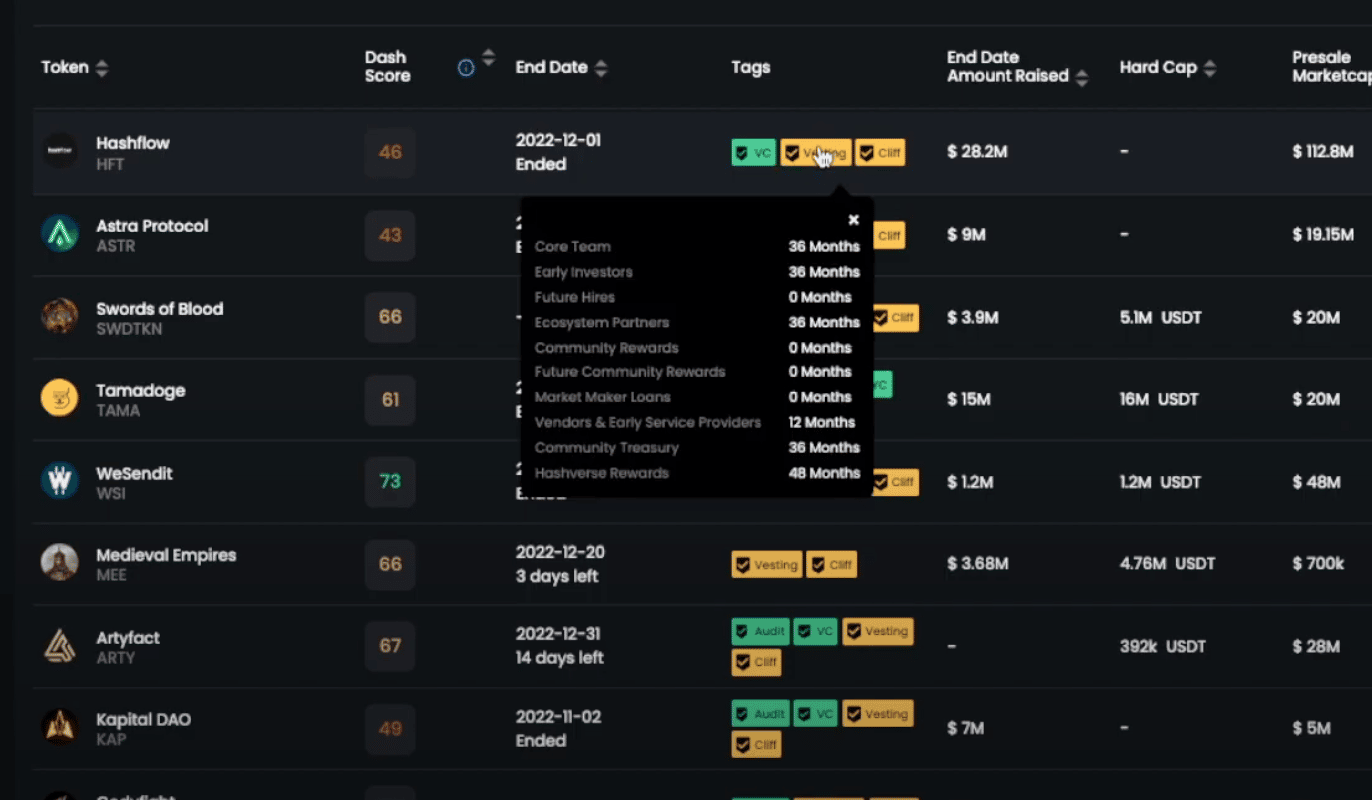This screenshot has height=800, width=1372.
Task: Select the '$ 3.68M' amount raised cell
Action: [978, 564]
